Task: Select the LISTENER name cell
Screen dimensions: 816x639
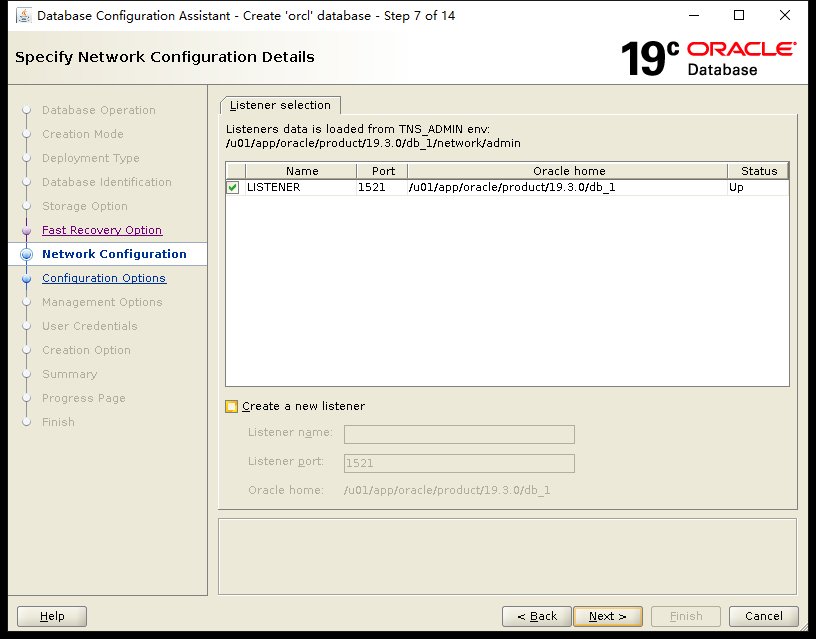Action: 301,187
